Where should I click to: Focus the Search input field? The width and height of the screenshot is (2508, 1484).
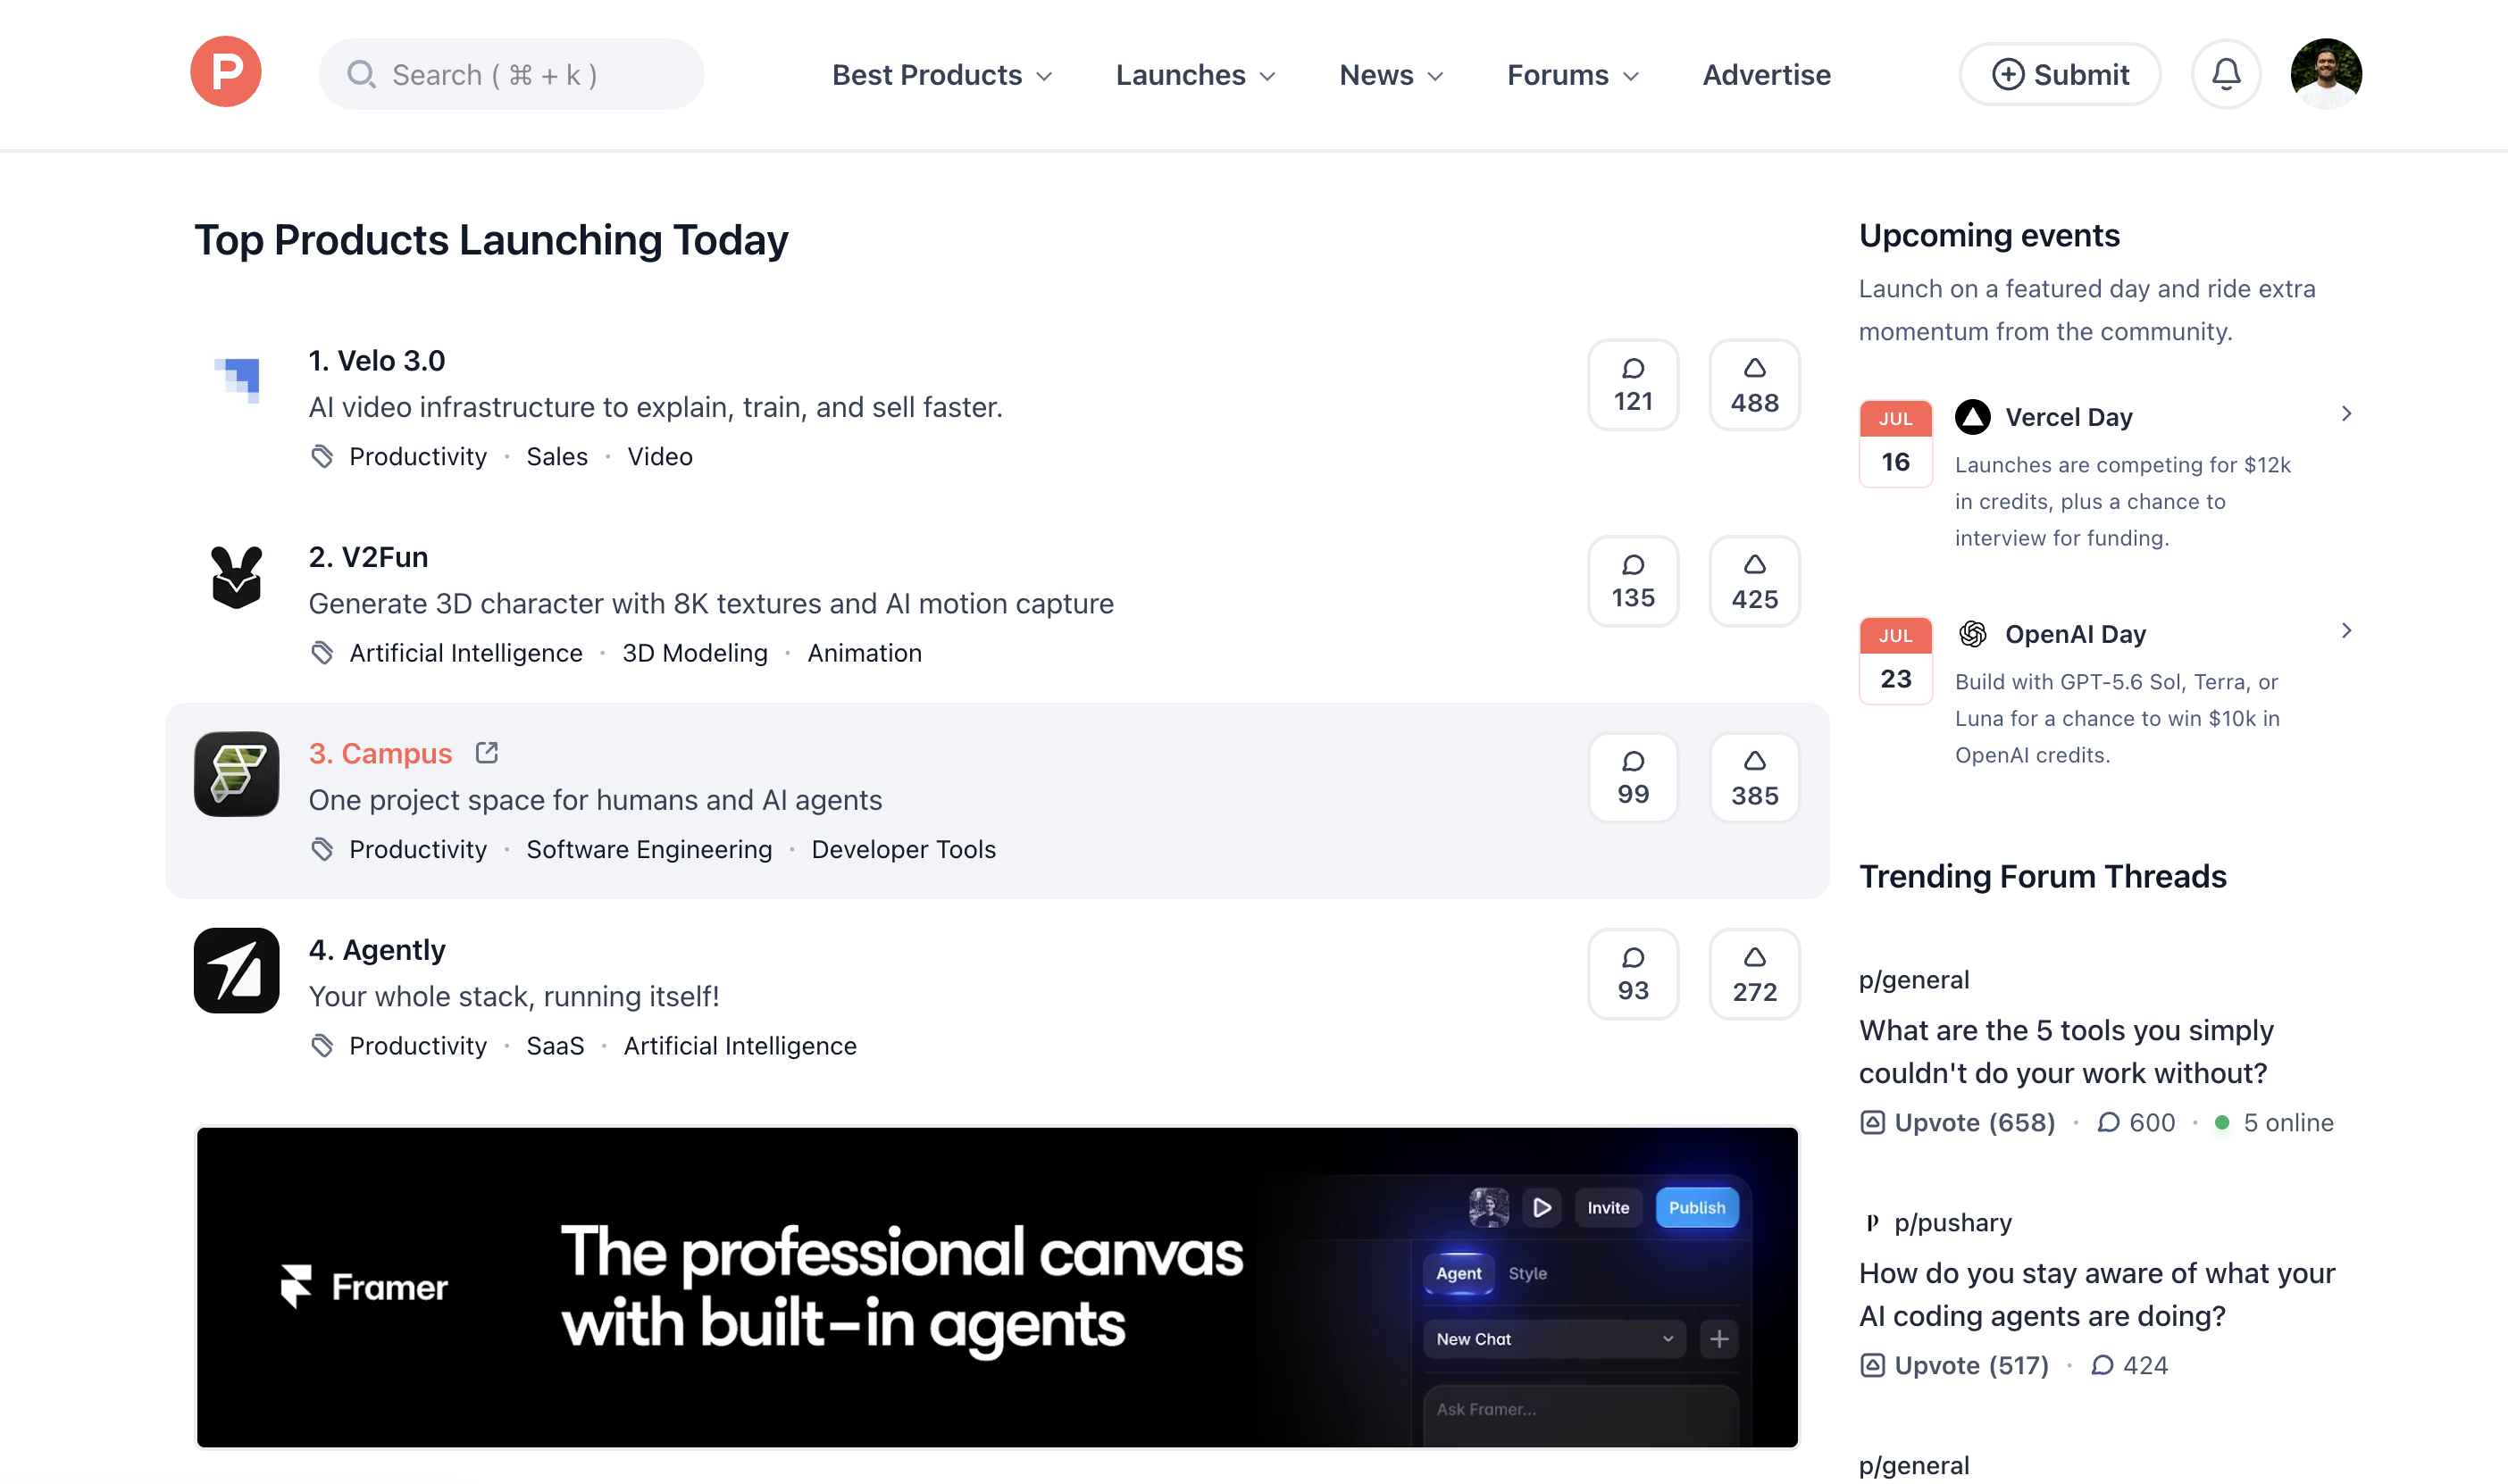coord(511,74)
